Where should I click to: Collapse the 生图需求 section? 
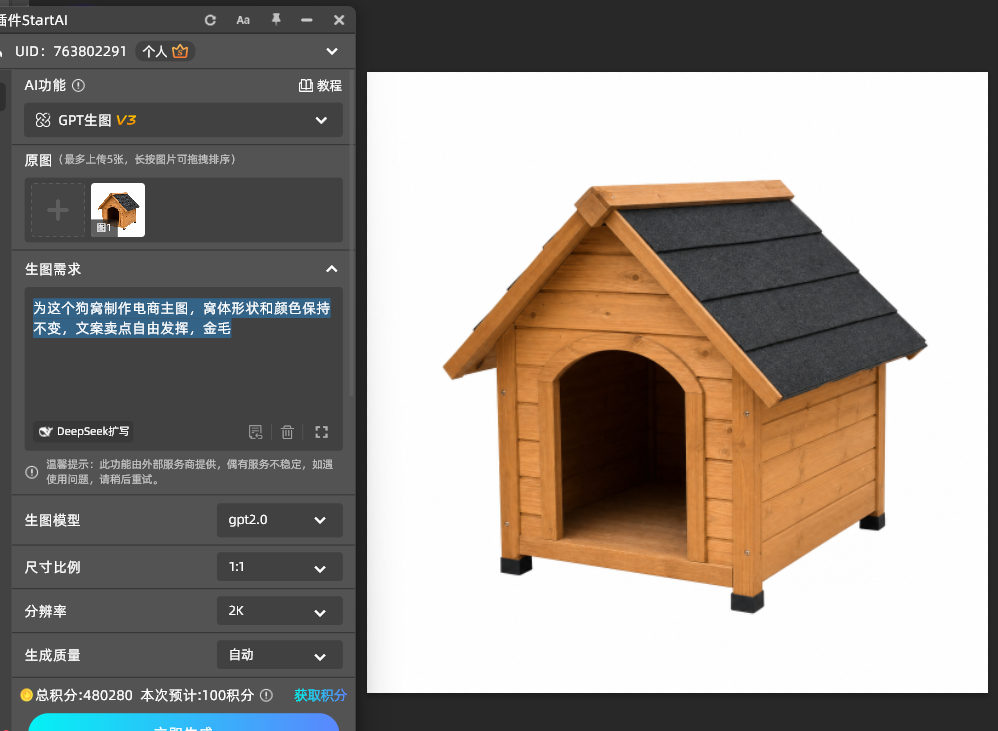(332, 269)
